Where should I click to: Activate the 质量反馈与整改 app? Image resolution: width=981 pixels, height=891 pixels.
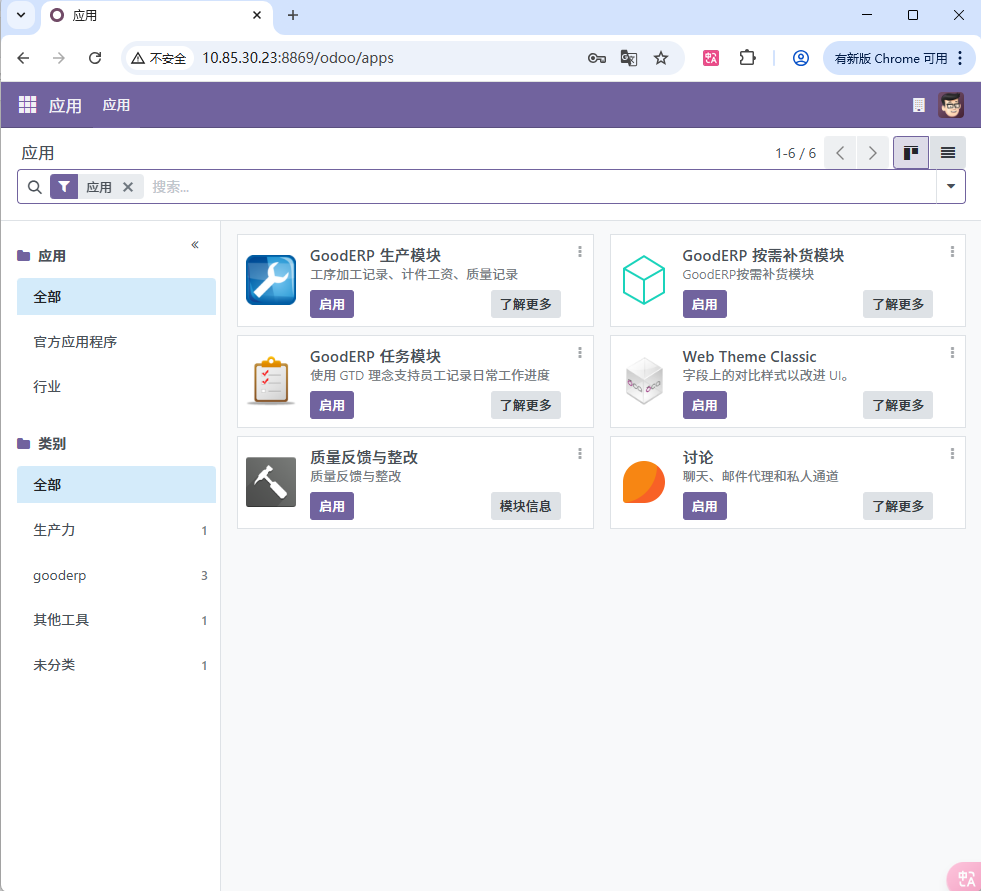[332, 506]
